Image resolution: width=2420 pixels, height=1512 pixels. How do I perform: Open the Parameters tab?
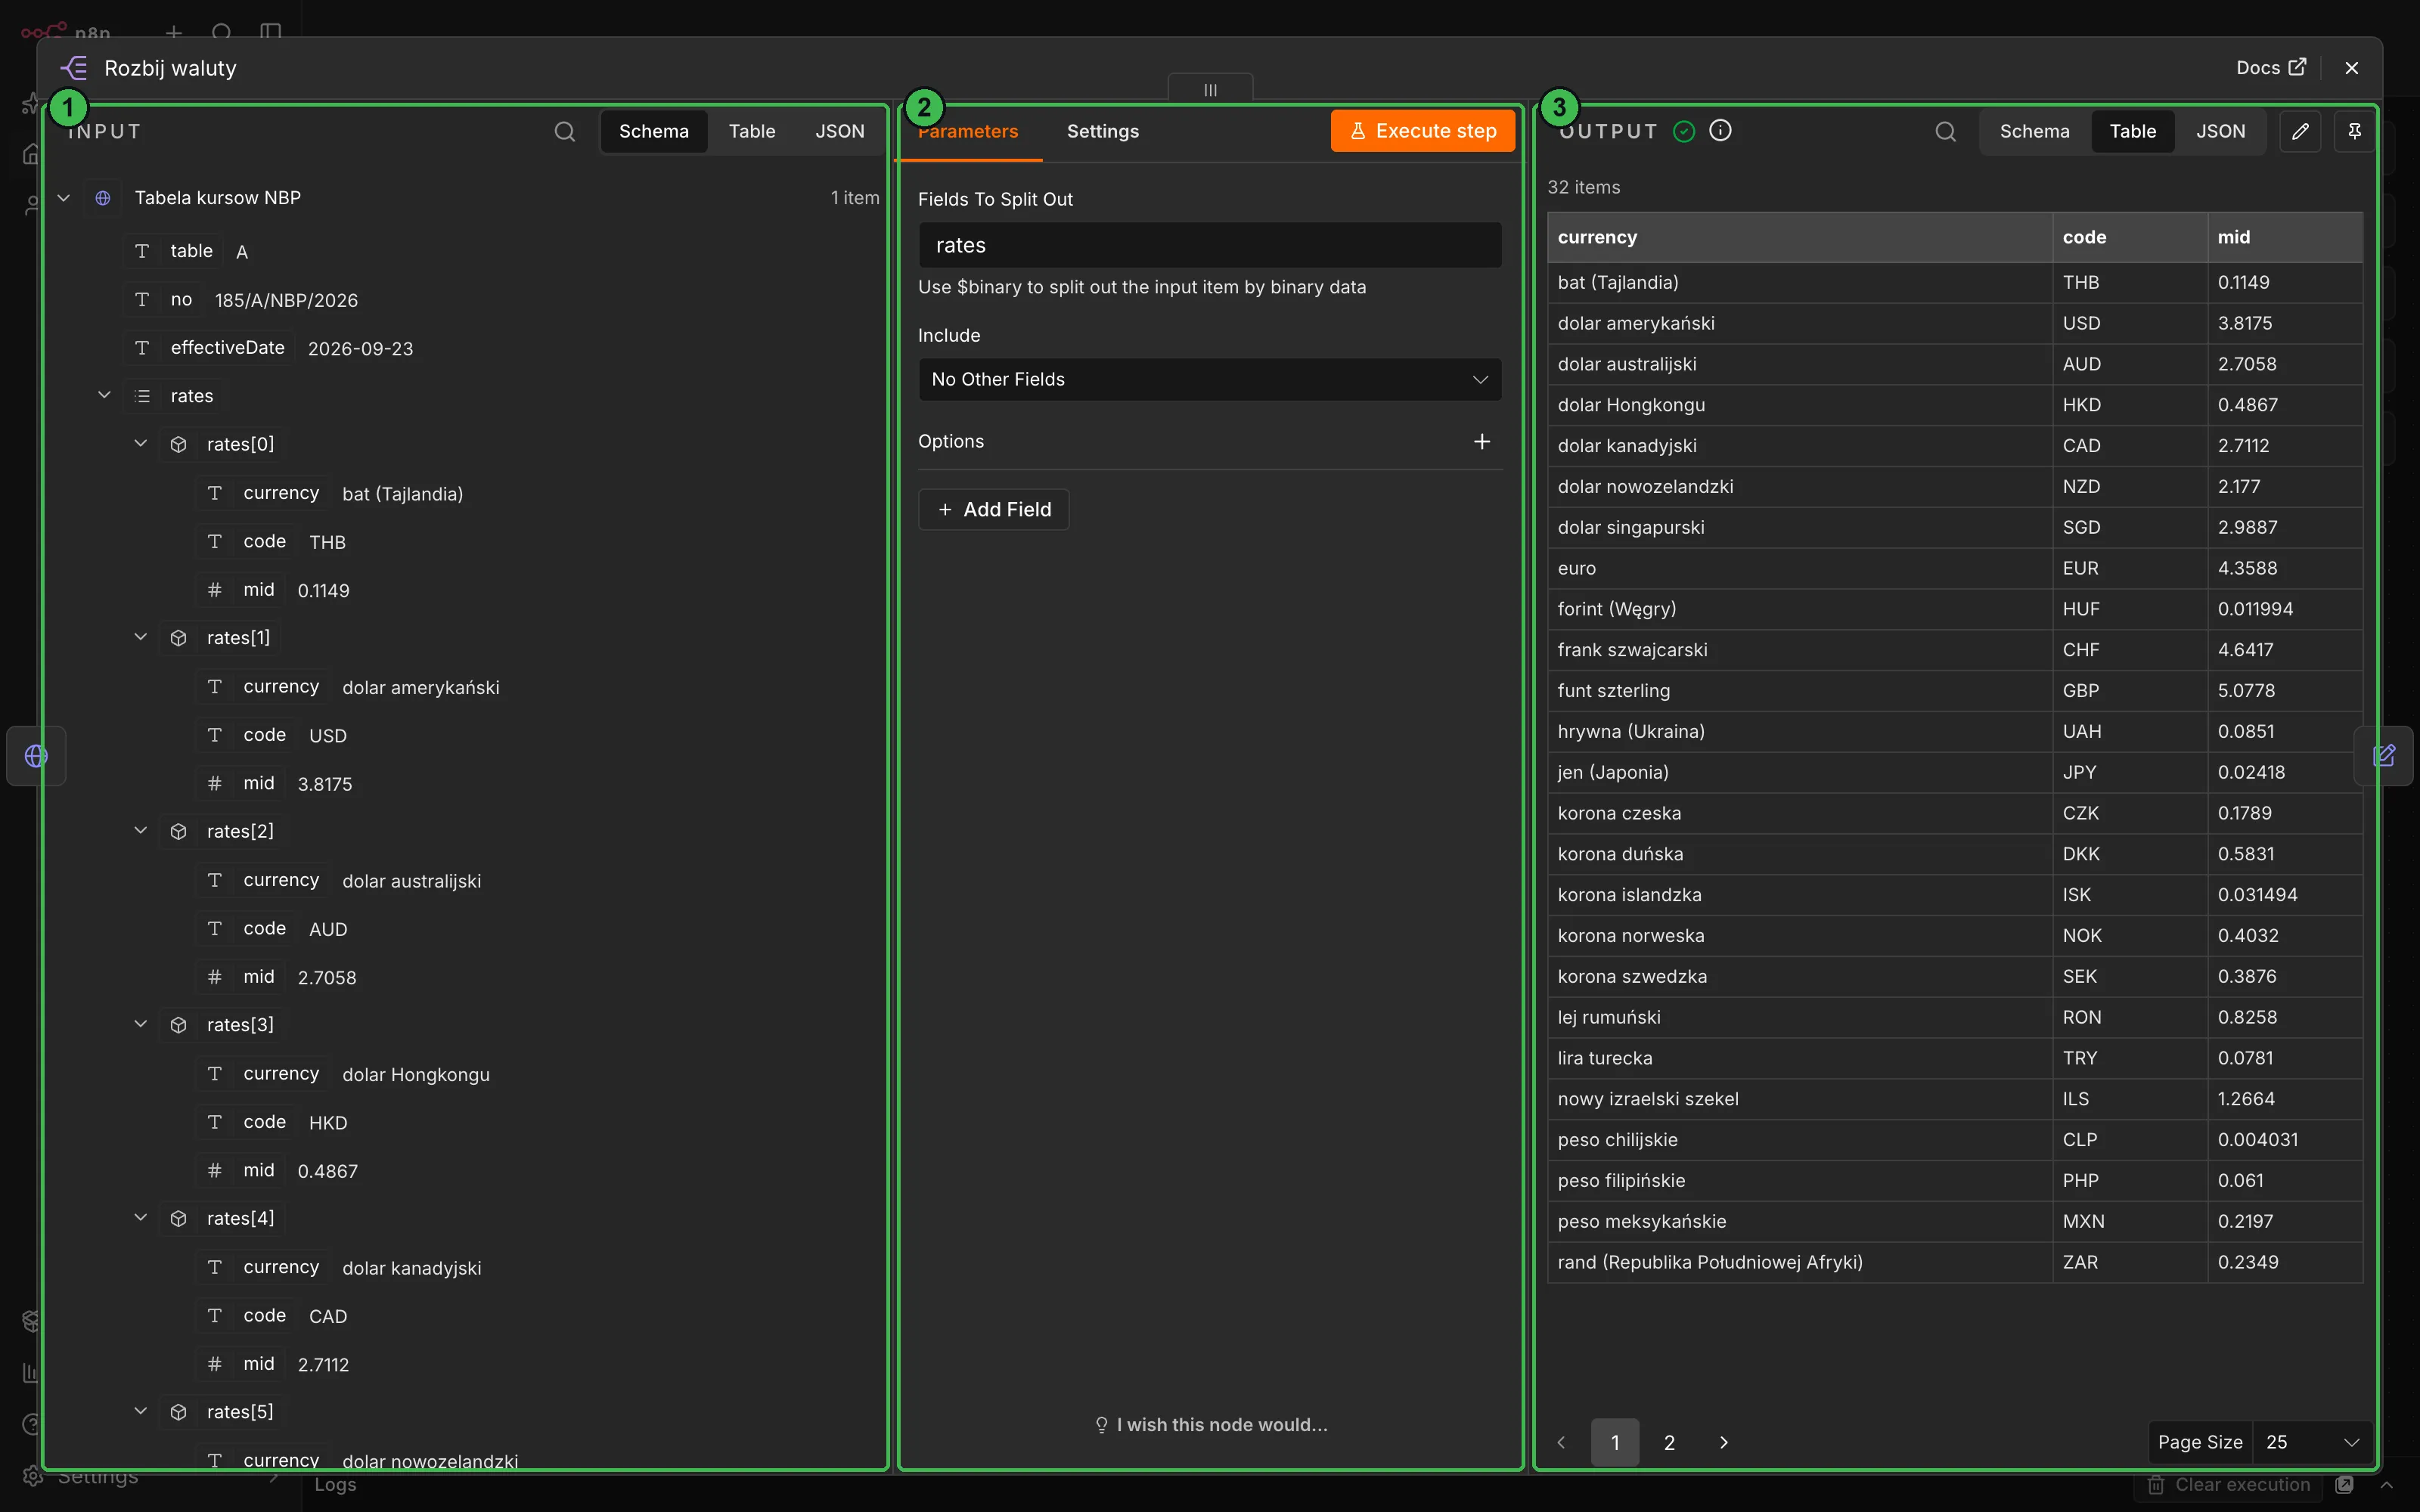tap(967, 131)
